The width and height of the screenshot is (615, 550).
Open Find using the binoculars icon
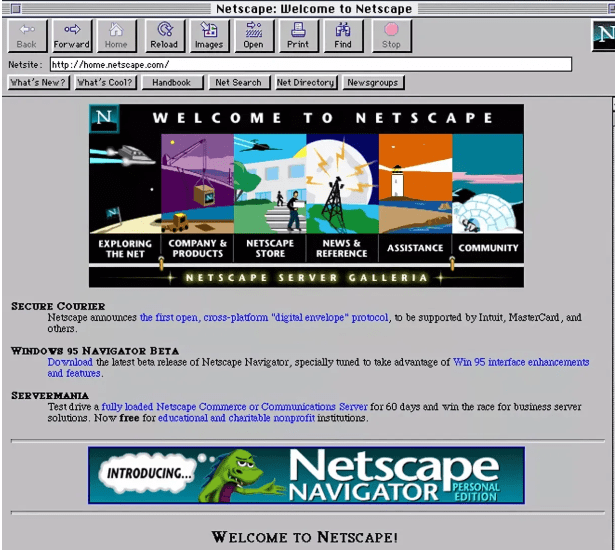(x=343, y=35)
